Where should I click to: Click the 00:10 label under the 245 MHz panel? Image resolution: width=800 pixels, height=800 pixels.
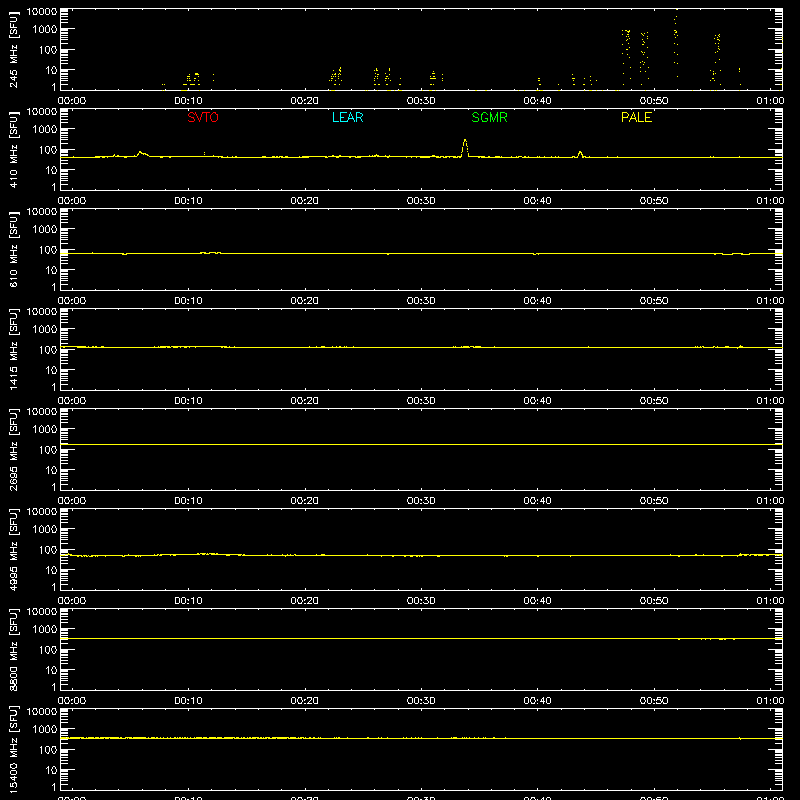tap(188, 101)
